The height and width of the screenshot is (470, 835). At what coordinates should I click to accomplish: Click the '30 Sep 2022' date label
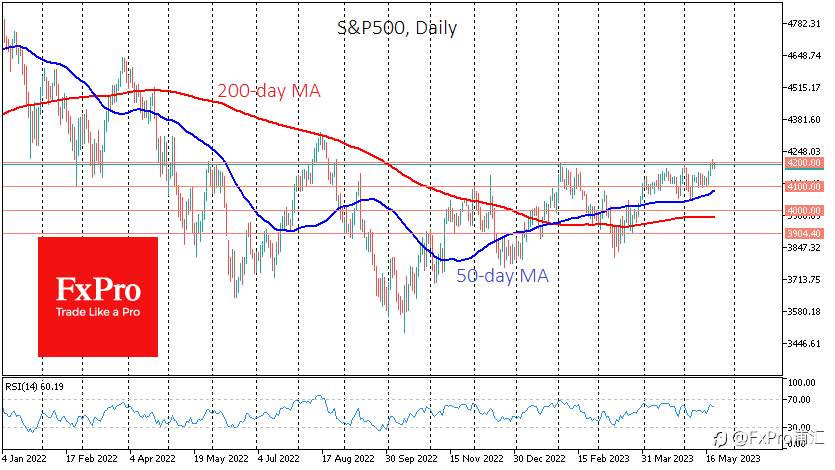pos(412,458)
